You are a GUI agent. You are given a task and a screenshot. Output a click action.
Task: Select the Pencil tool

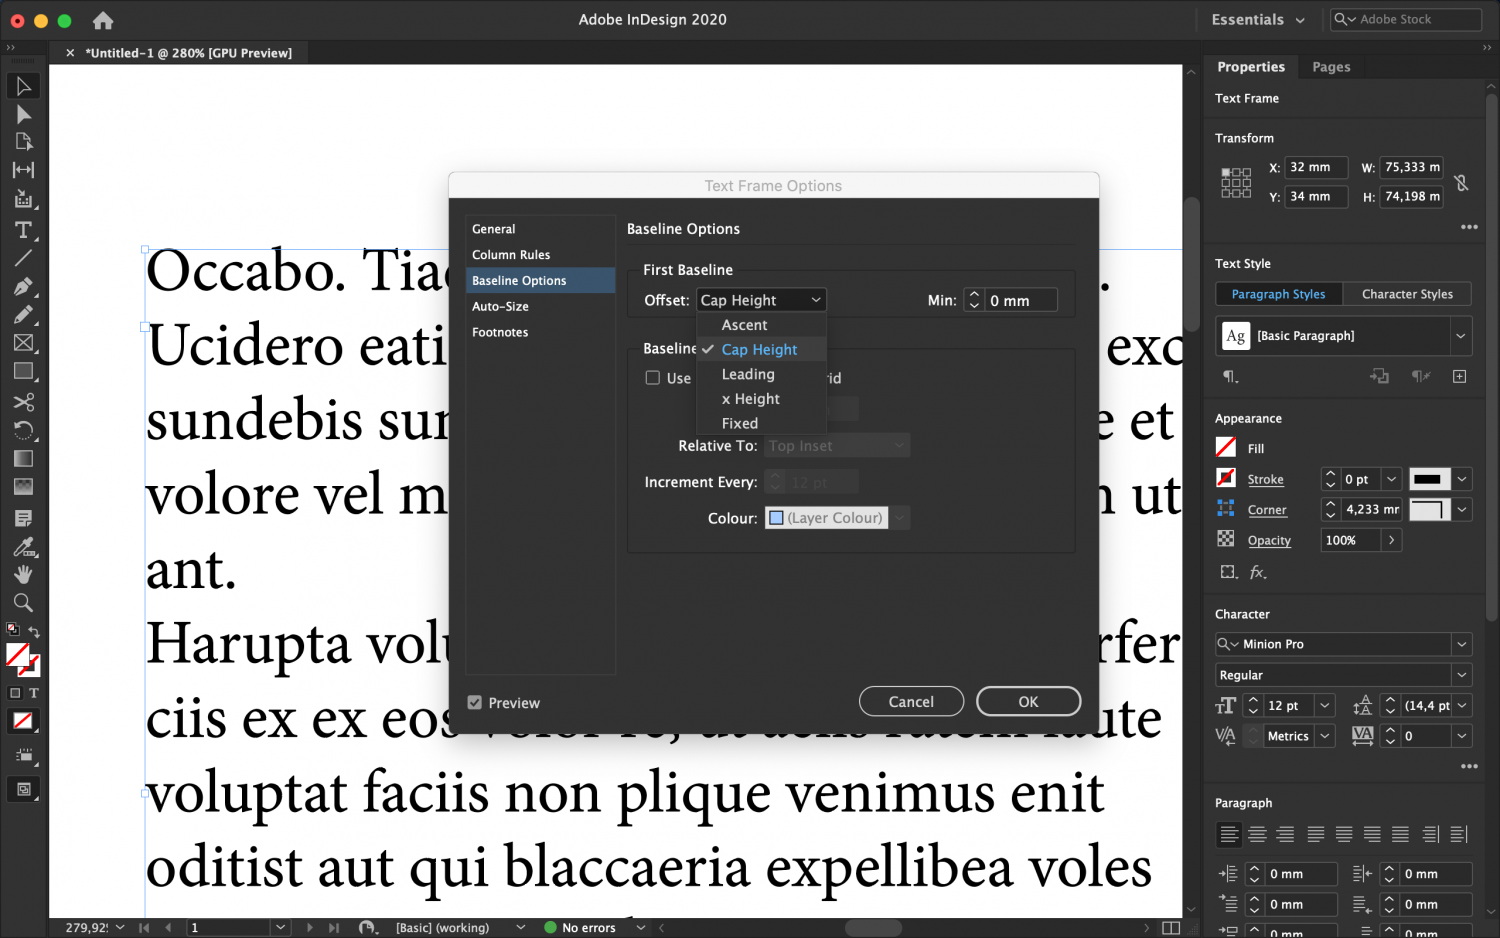tap(23, 315)
